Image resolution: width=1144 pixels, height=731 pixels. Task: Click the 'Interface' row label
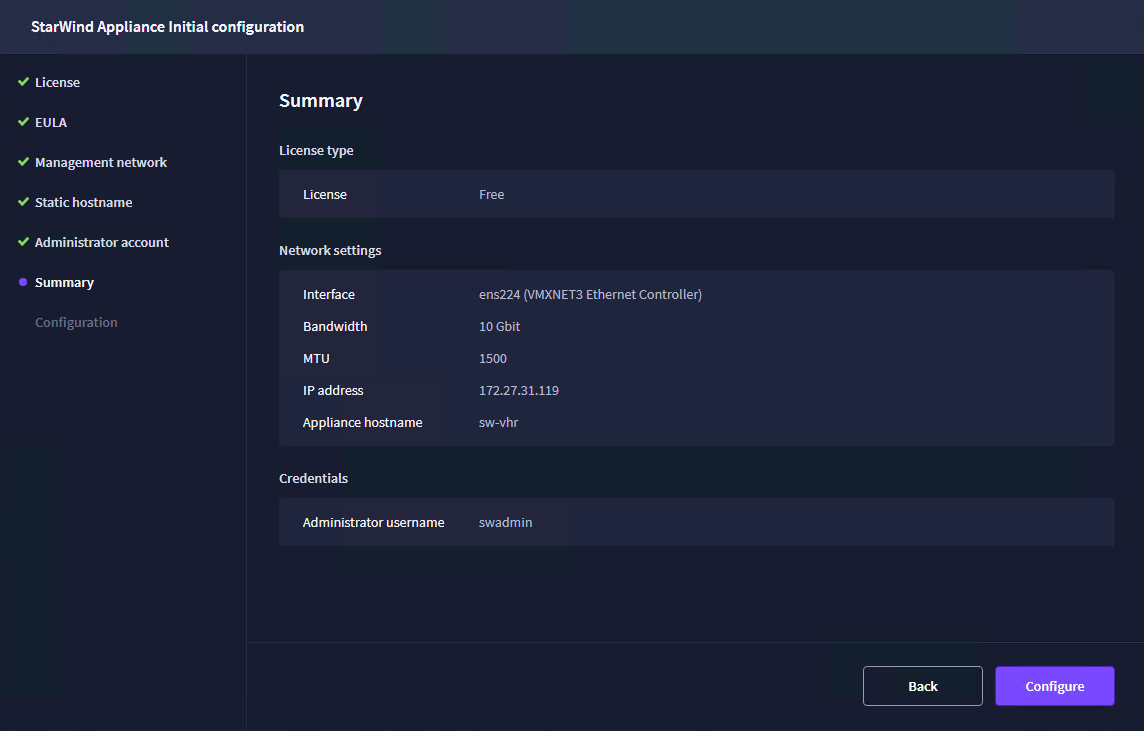328,295
